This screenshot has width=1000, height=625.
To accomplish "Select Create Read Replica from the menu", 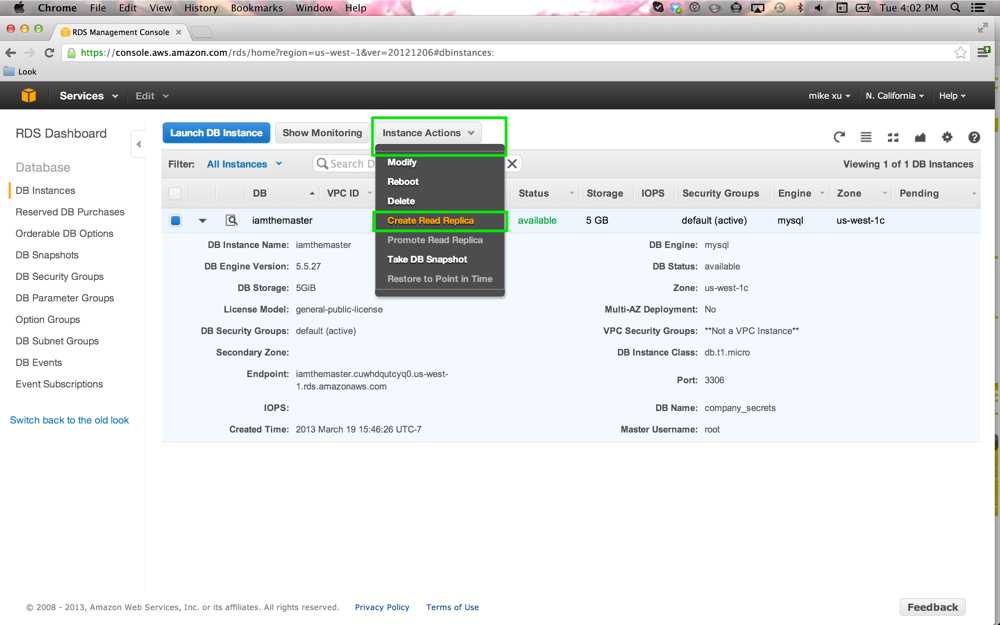I will 431,220.
